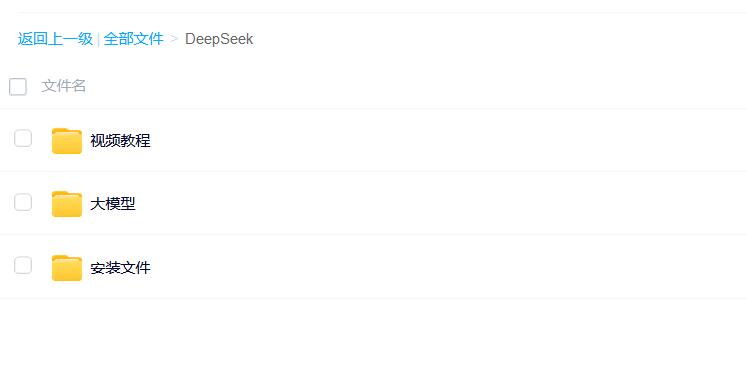The image size is (747, 365).
Task: Click the breadcrumb arrow before DeepSeek
Action: 174,39
